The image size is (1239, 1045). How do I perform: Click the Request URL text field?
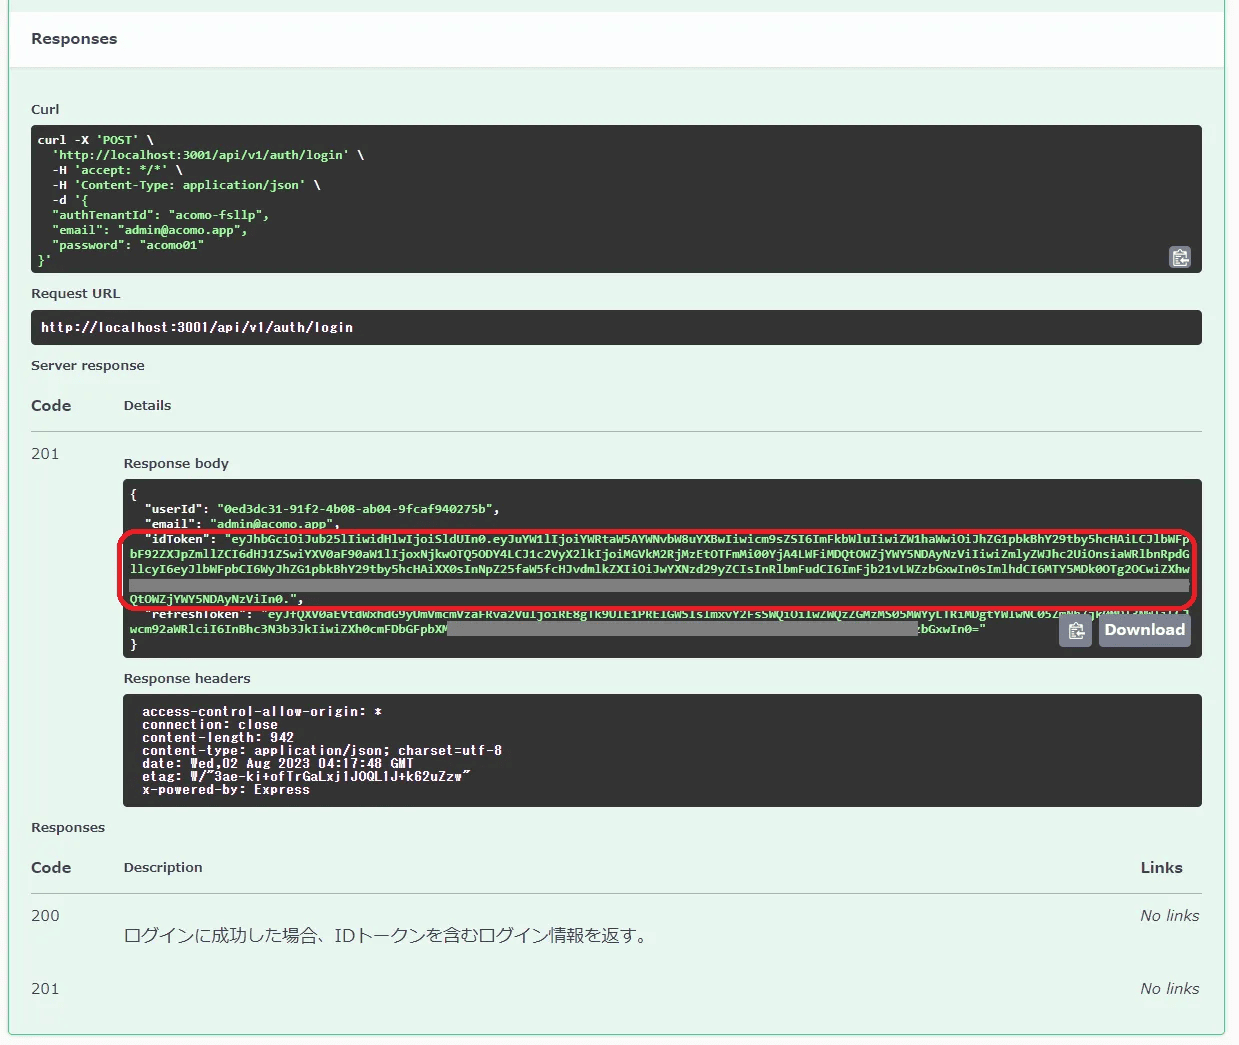616,327
